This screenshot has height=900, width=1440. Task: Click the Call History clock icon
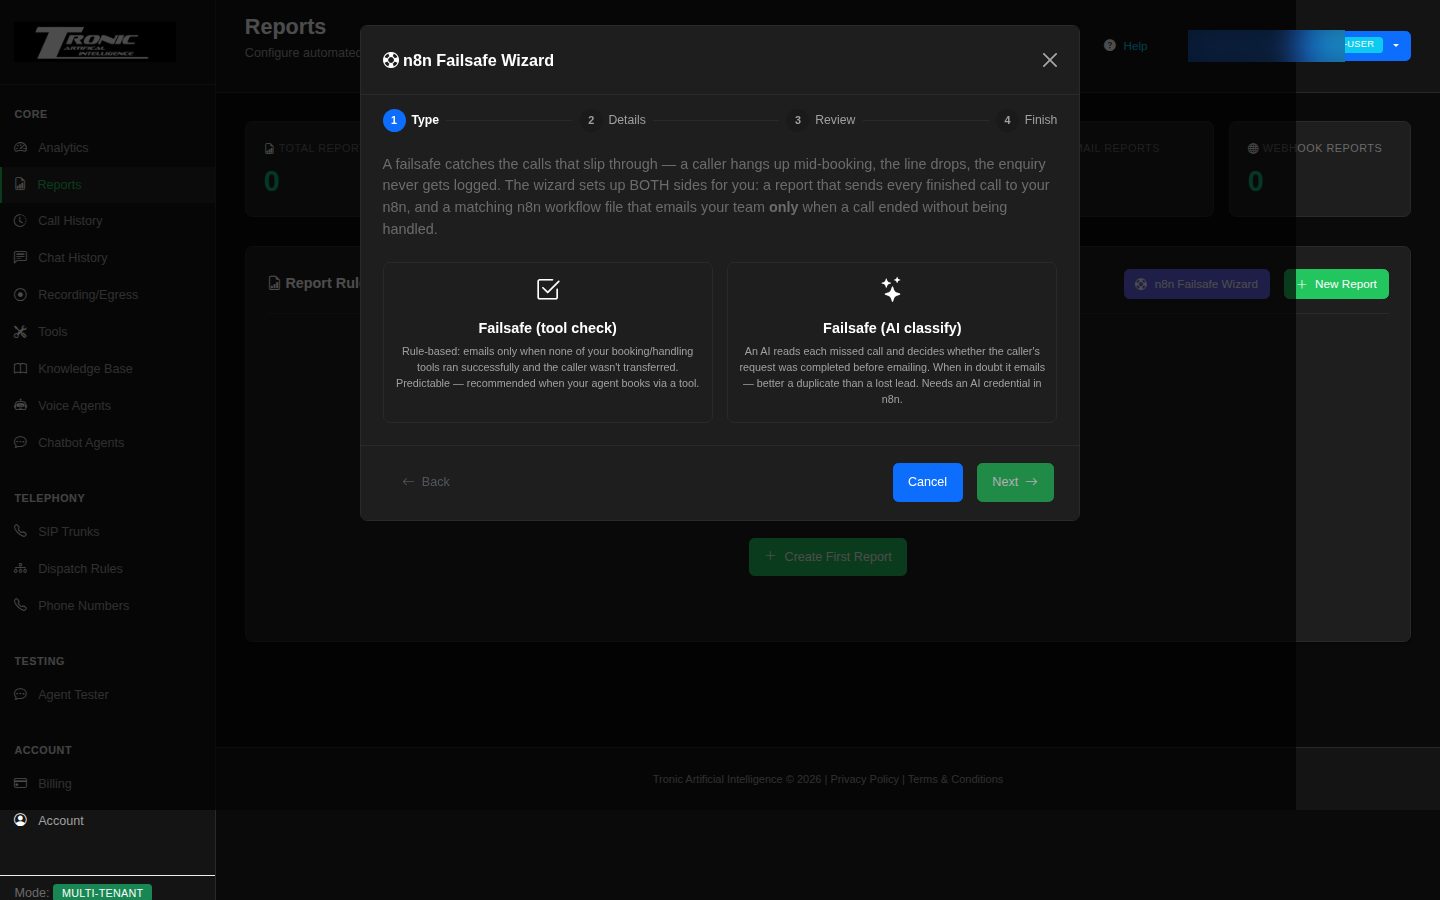point(20,221)
